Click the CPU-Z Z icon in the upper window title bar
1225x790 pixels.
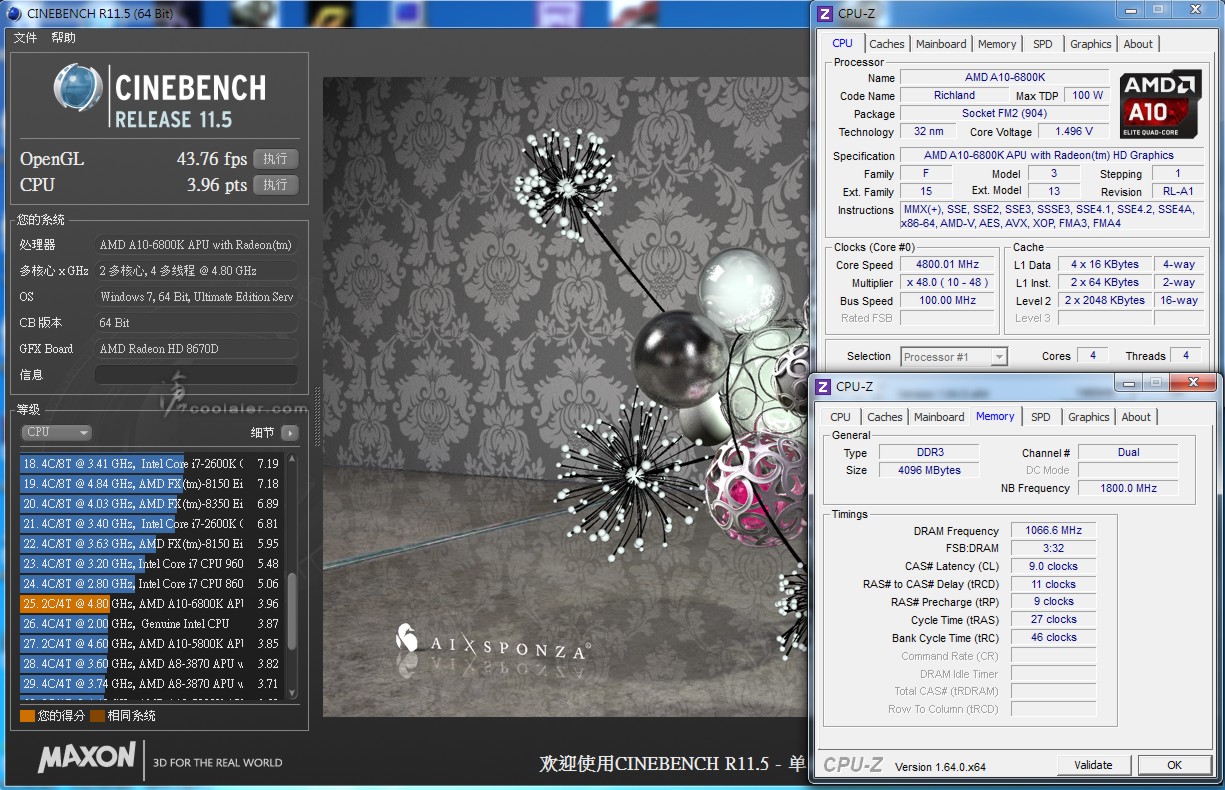824,14
